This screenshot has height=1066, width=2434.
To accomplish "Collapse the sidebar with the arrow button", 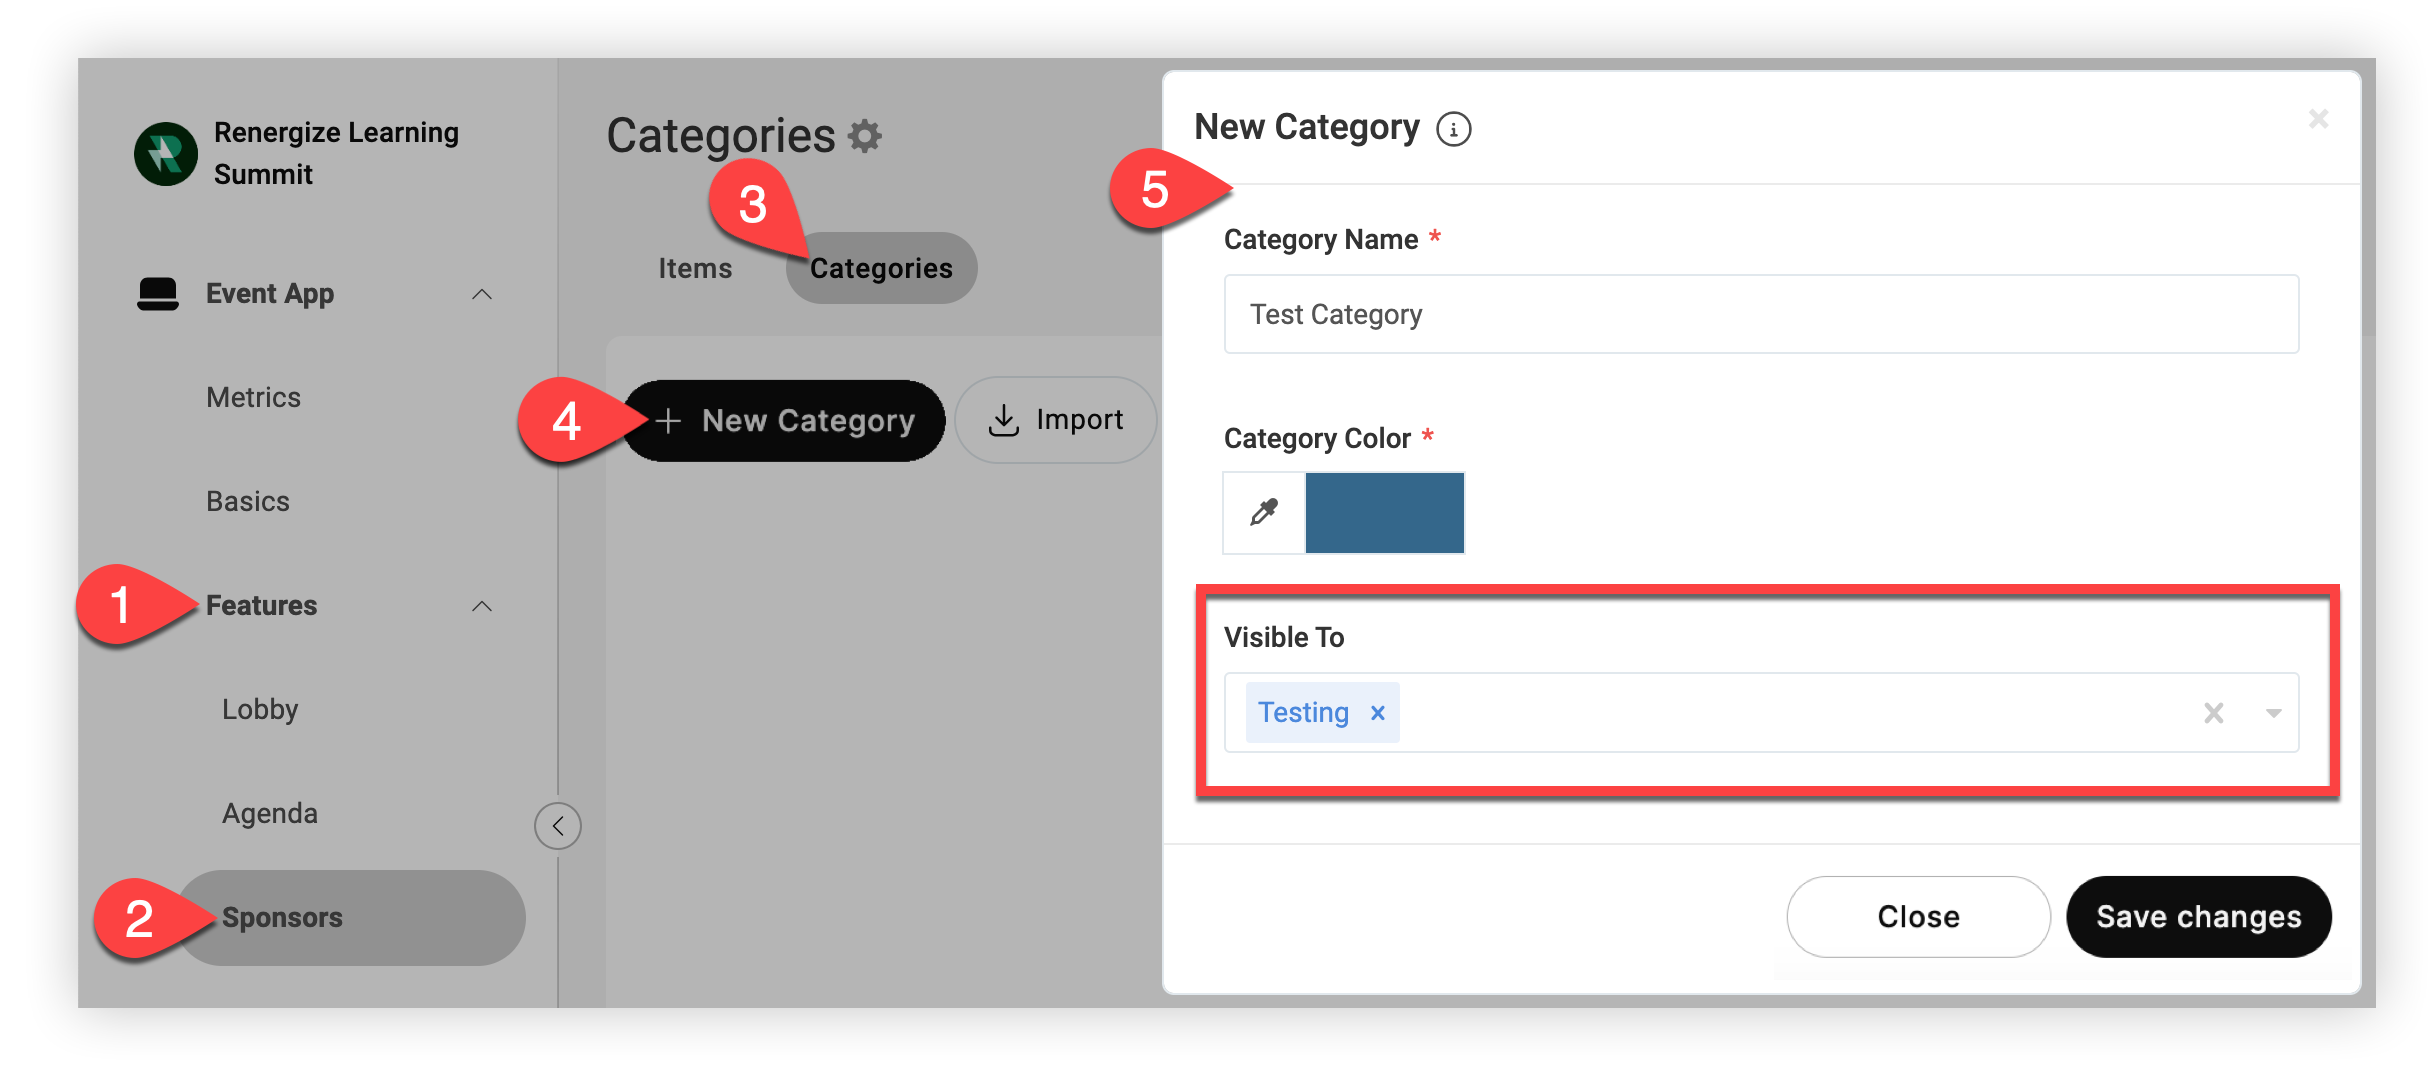I will [x=558, y=826].
